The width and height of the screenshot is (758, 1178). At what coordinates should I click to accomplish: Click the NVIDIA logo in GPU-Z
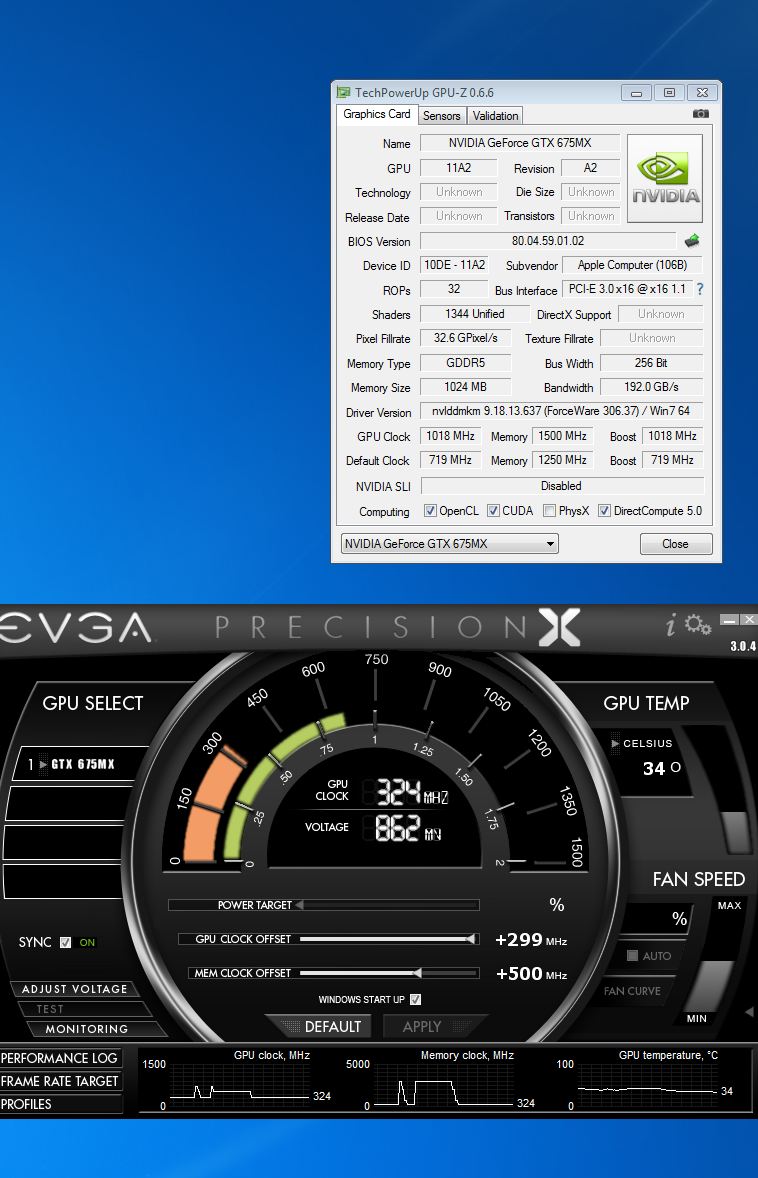pyautogui.click(x=665, y=178)
